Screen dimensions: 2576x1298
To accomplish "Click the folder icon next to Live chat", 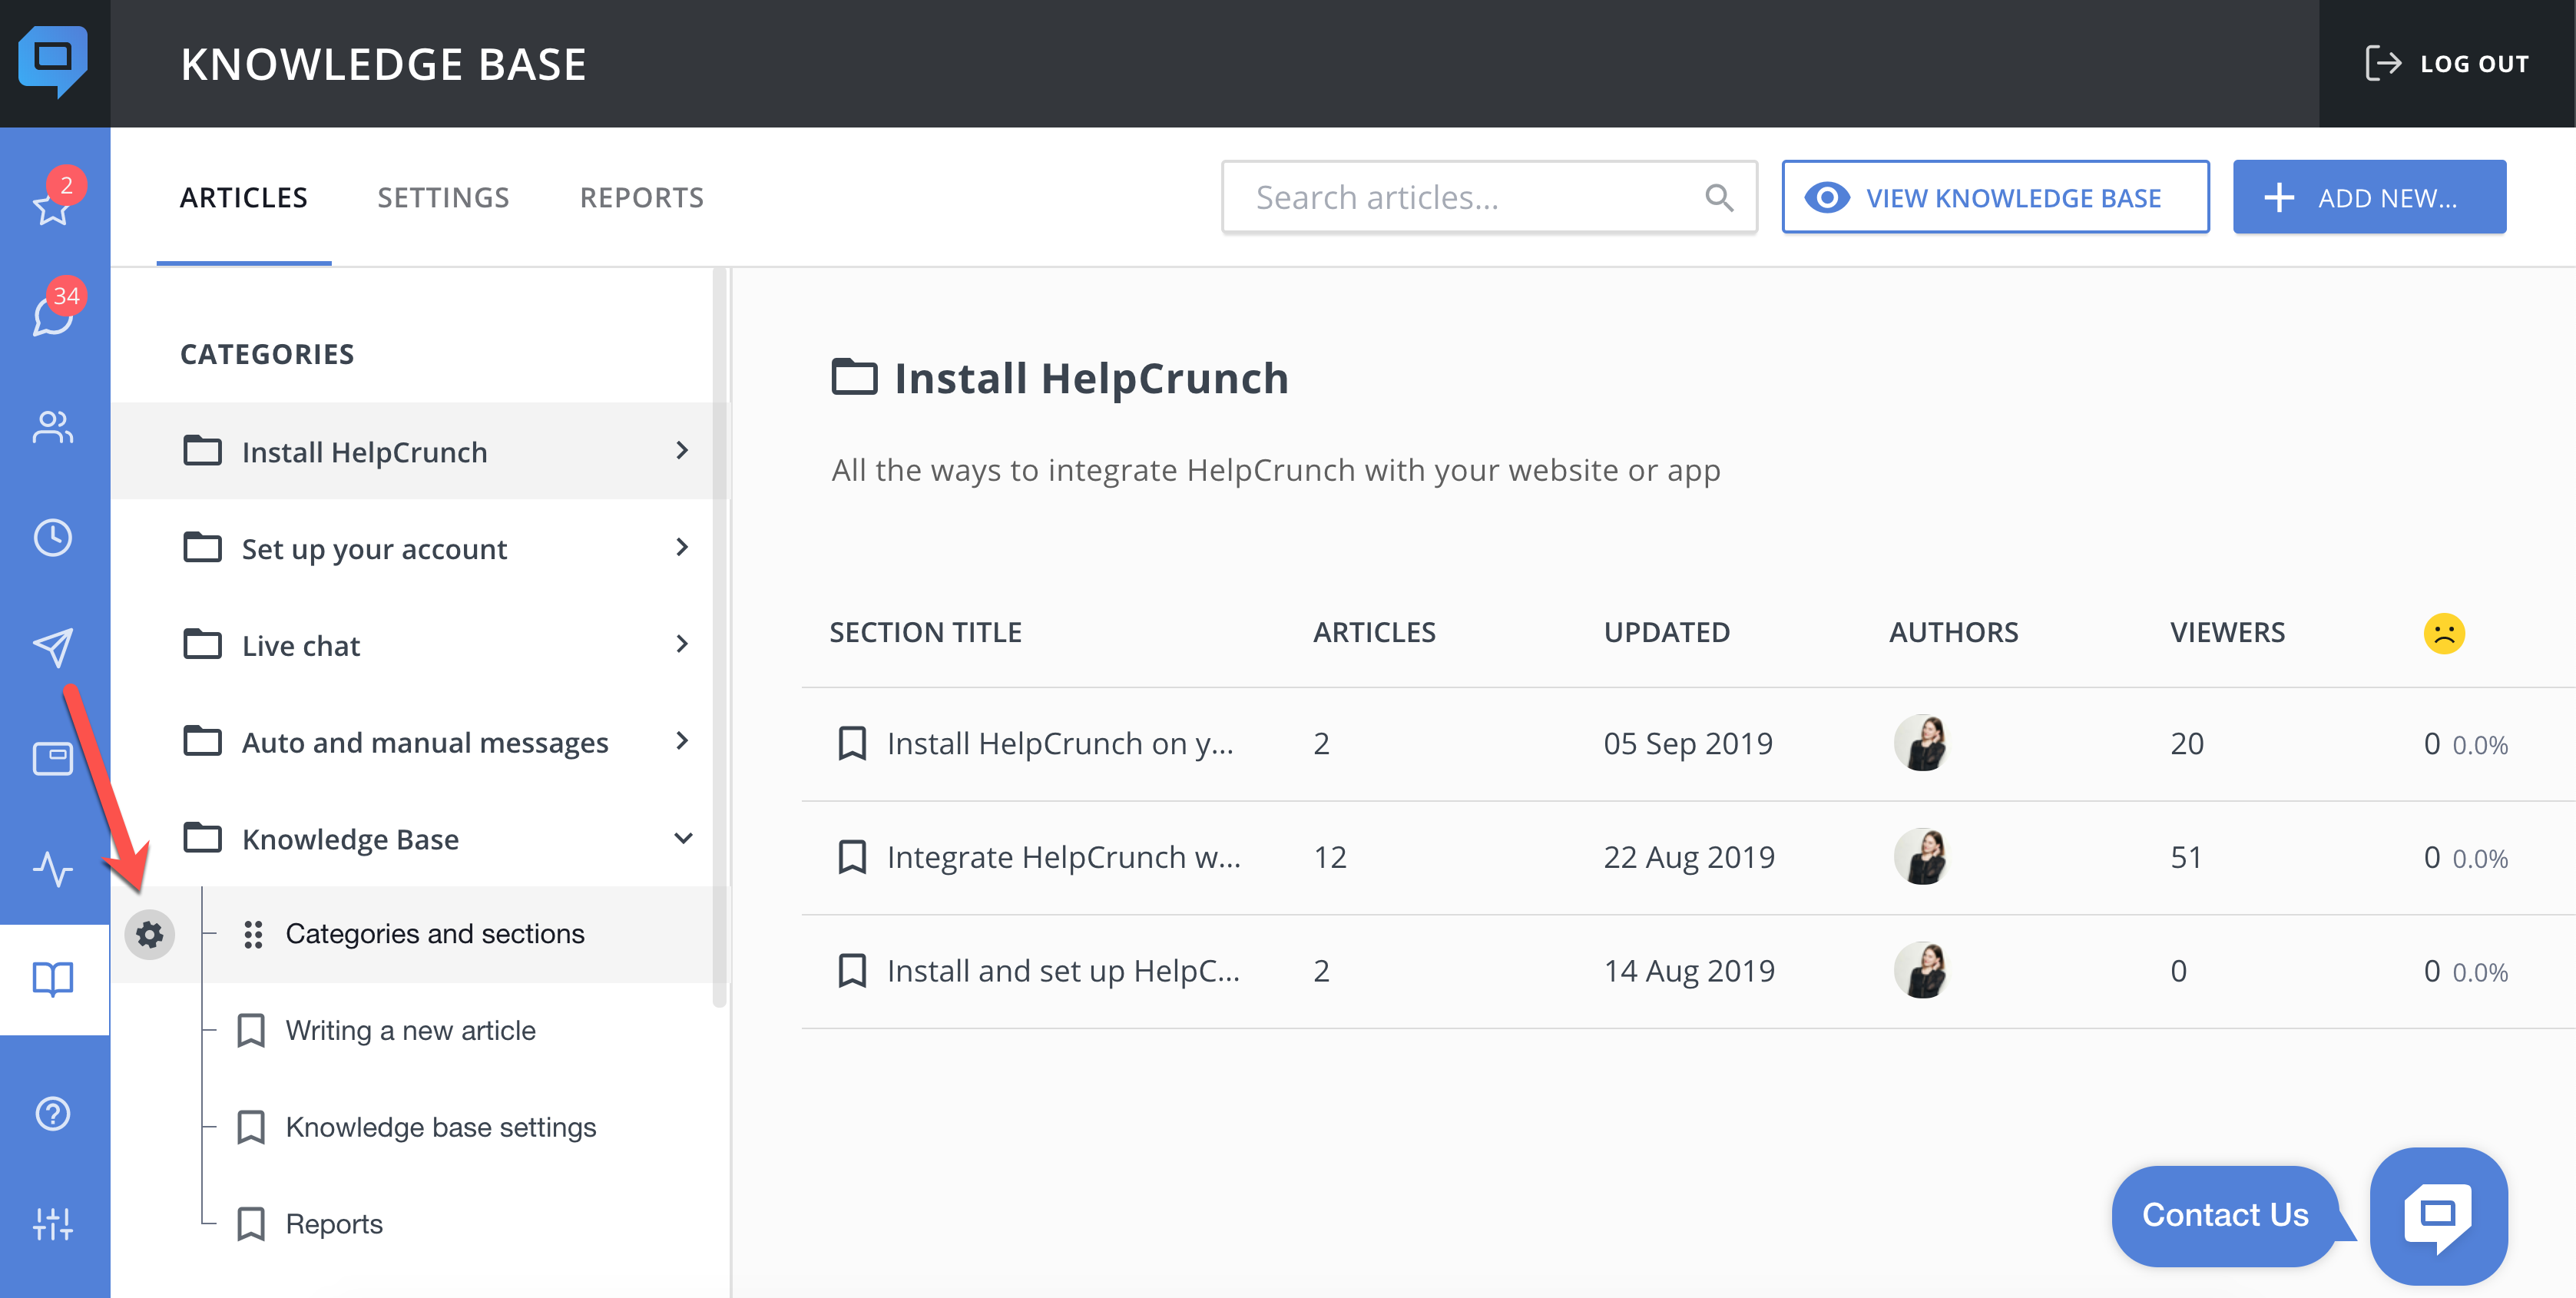I will (203, 645).
